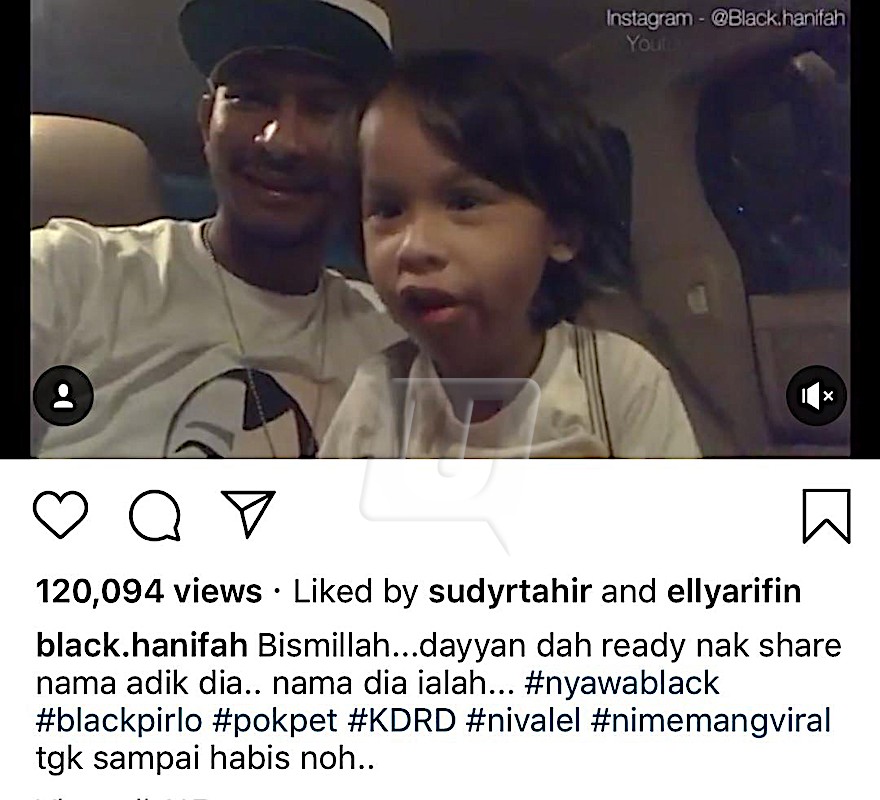Like the post with the heart icon
This screenshot has width=880, height=800.
[61, 514]
